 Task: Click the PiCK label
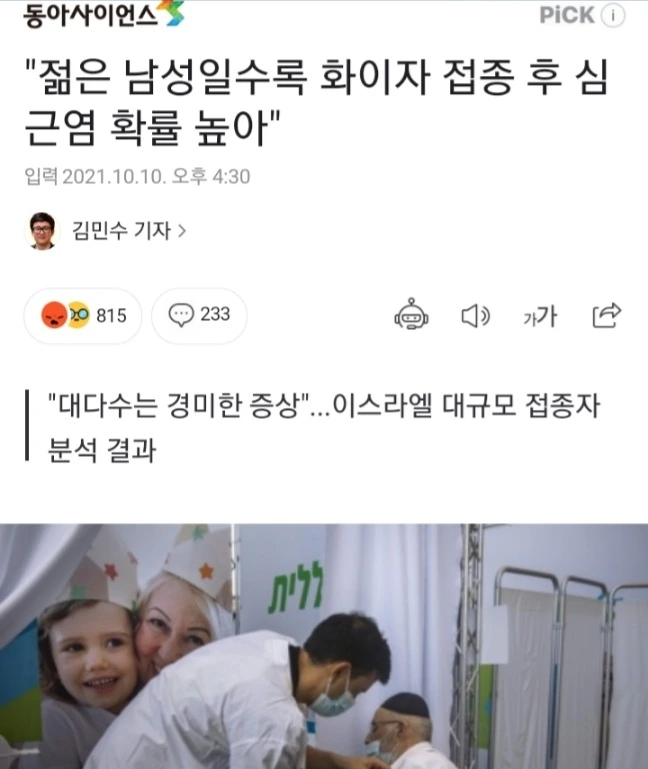click(x=567, y=15)
